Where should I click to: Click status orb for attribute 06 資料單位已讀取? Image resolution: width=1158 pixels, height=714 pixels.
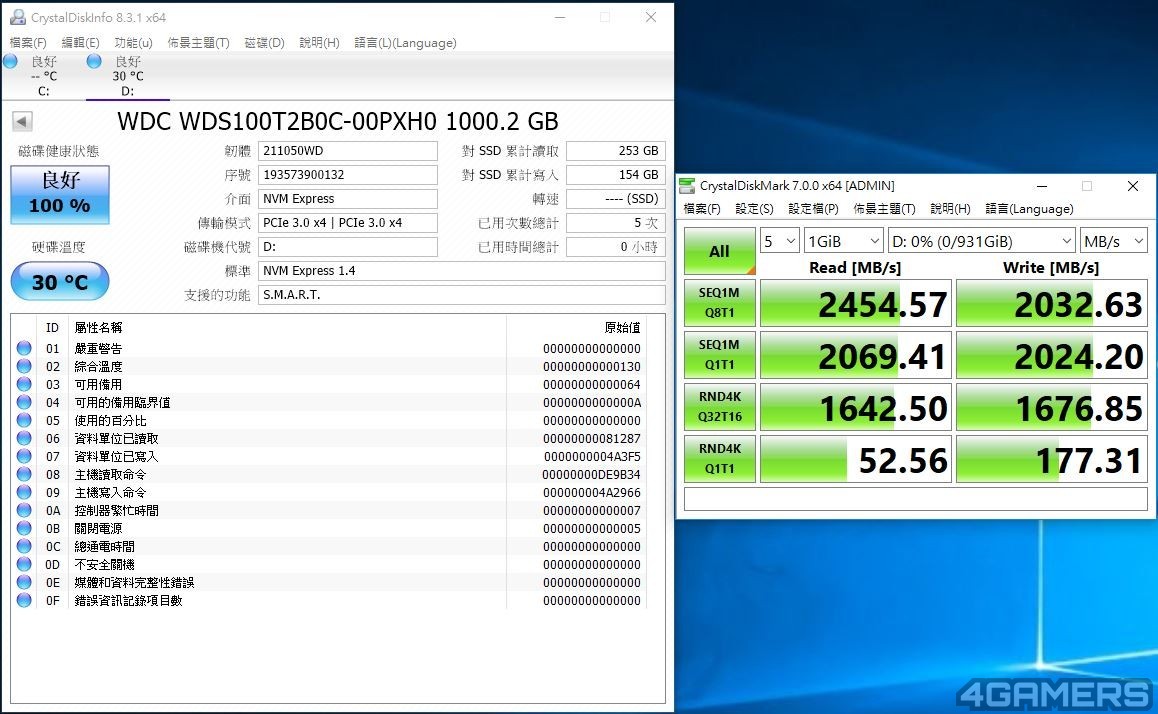24,438
